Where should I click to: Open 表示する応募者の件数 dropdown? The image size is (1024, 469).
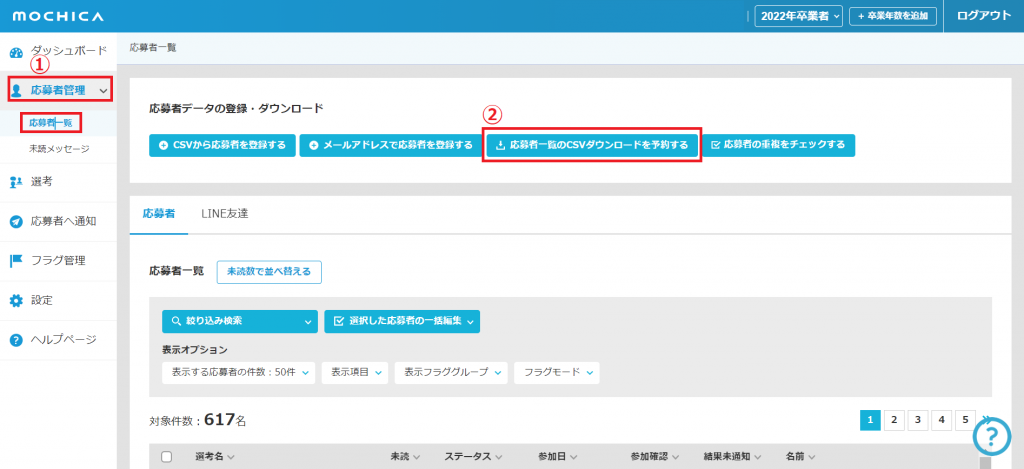point(239,372)
